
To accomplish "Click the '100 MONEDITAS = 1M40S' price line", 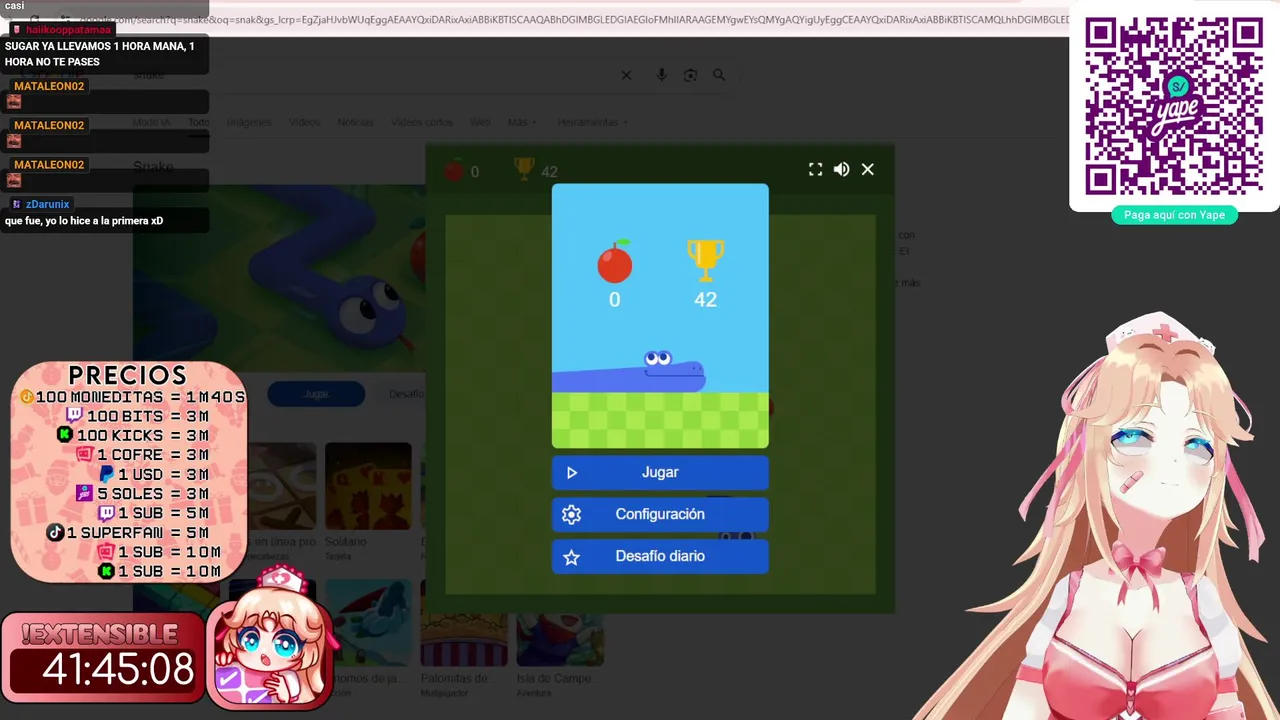I will coord(133,397).
